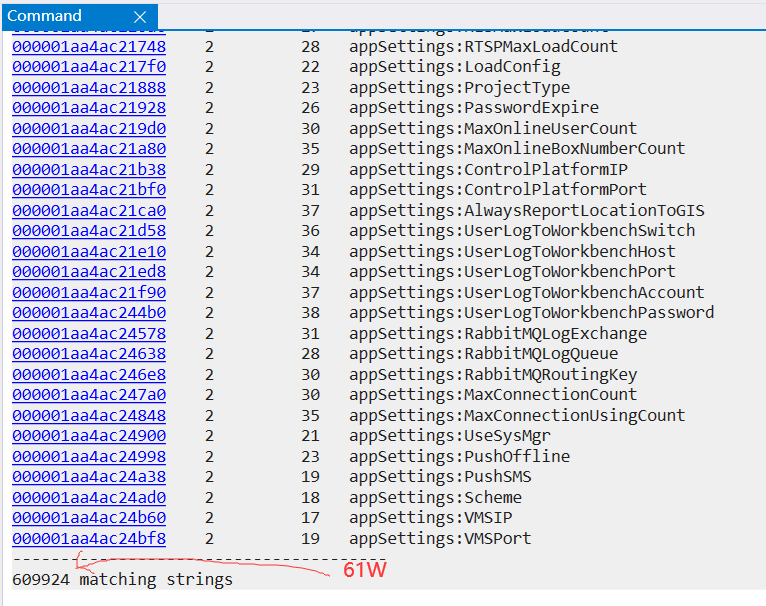This screenshot has height=606, width=766.
Task: Inspect object at 000001aa4ac24ad0
Action: coord(89,498)
